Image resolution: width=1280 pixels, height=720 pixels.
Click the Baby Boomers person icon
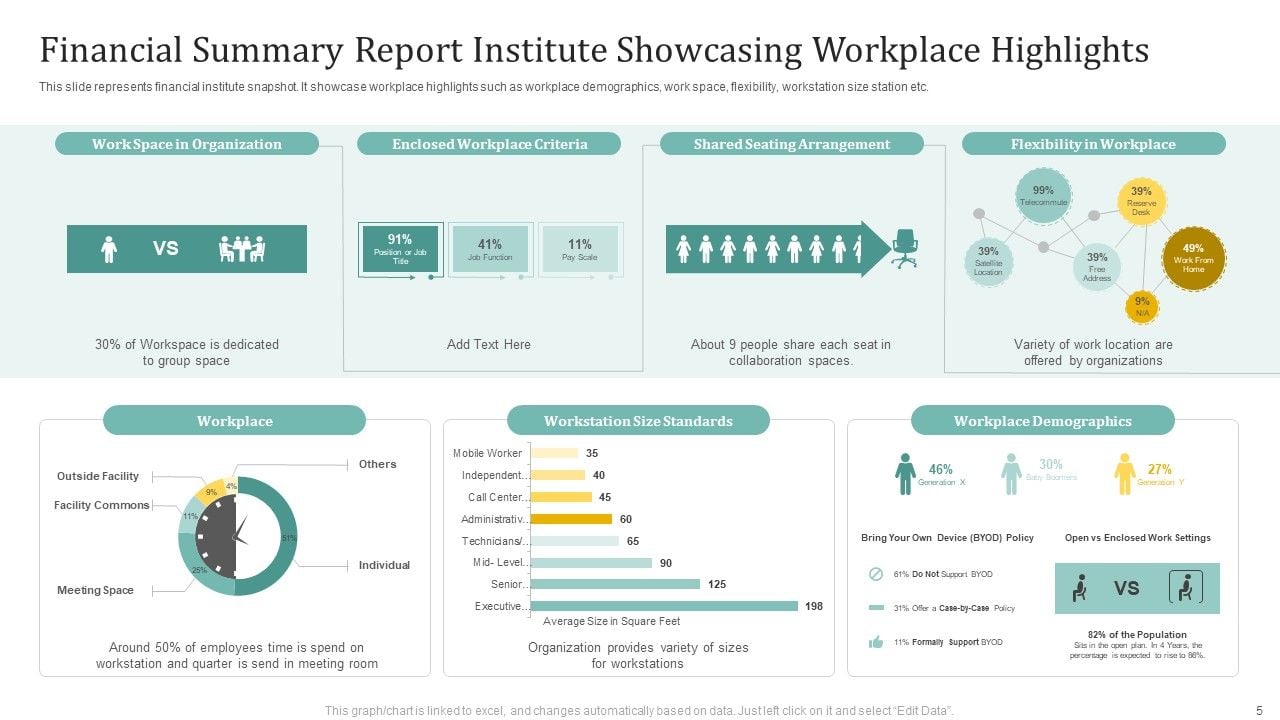coord(1011,474)
